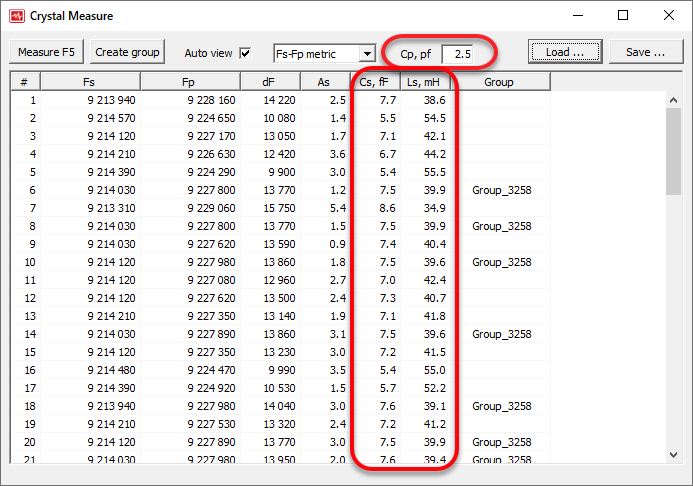
Task: Click the Cp, pf input field
Action: (x=464, y=53)
